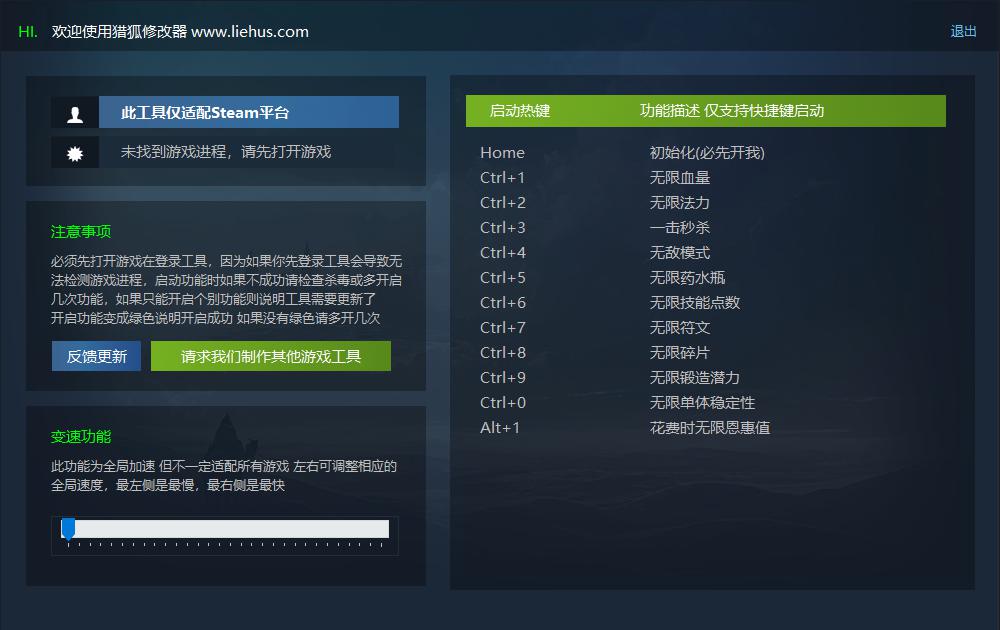Click the Ctrl+1 hotkey label
The image size is (1000, 630).
click(503, 177)
